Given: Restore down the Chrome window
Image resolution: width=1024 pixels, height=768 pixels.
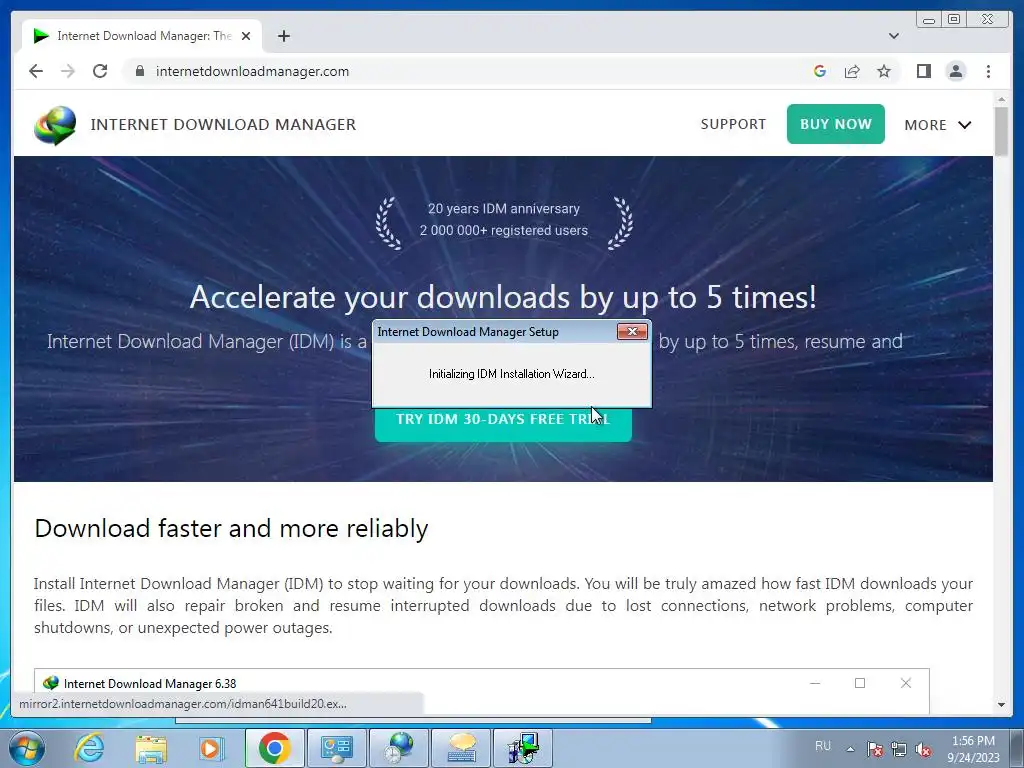Looking at the screenshot, I should point(953,20).
